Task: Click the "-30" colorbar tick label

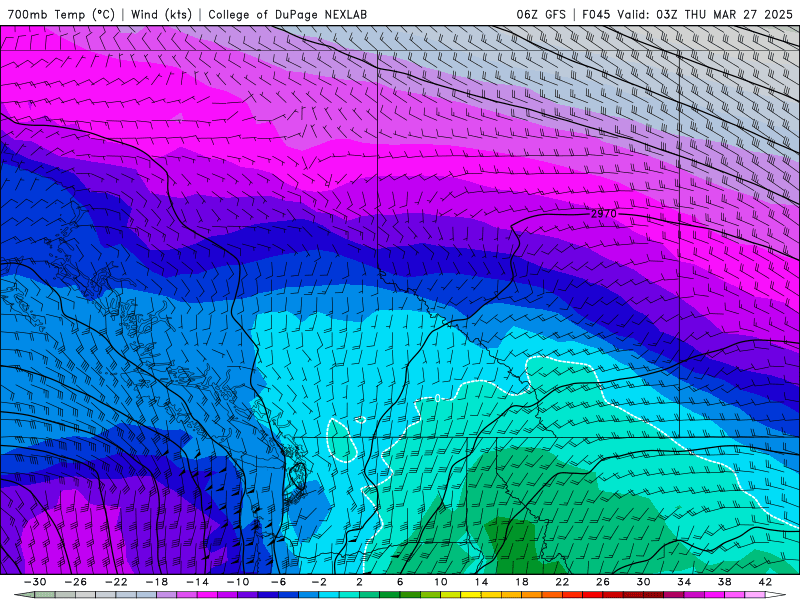Action: pos(35,582)
